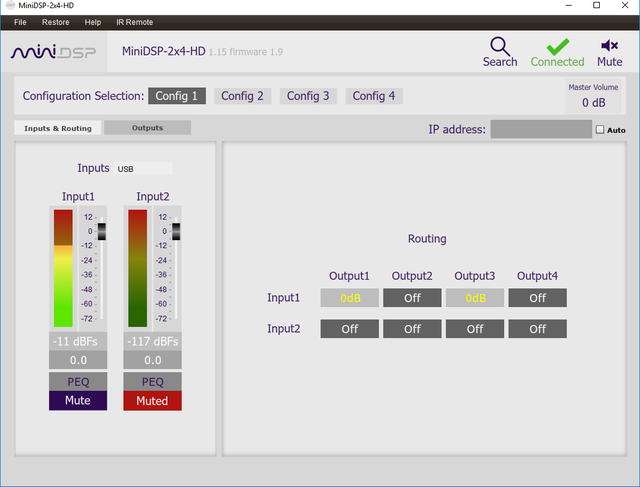Viewport: 640px width, 487px height.
Task: Open the File menu
Action: click(x=20, y=22)
